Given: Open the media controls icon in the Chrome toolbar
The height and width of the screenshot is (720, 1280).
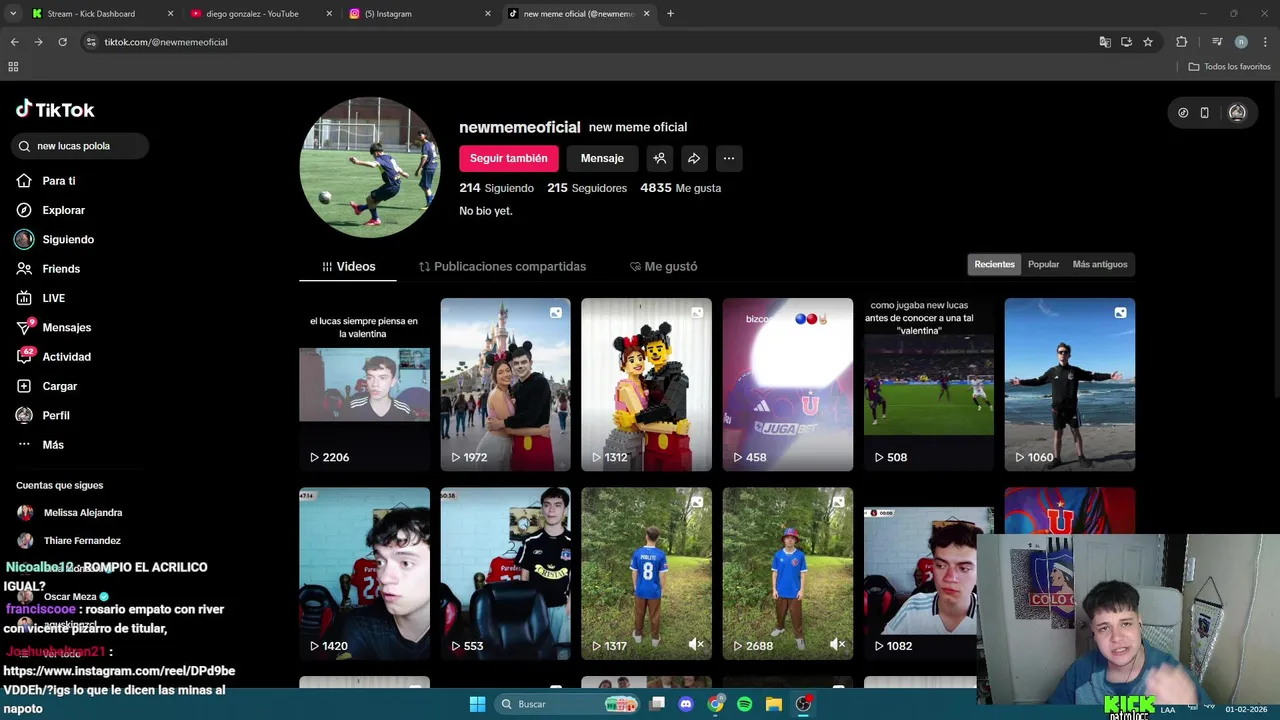Looking at the screenshot, I should (1217, 42).
